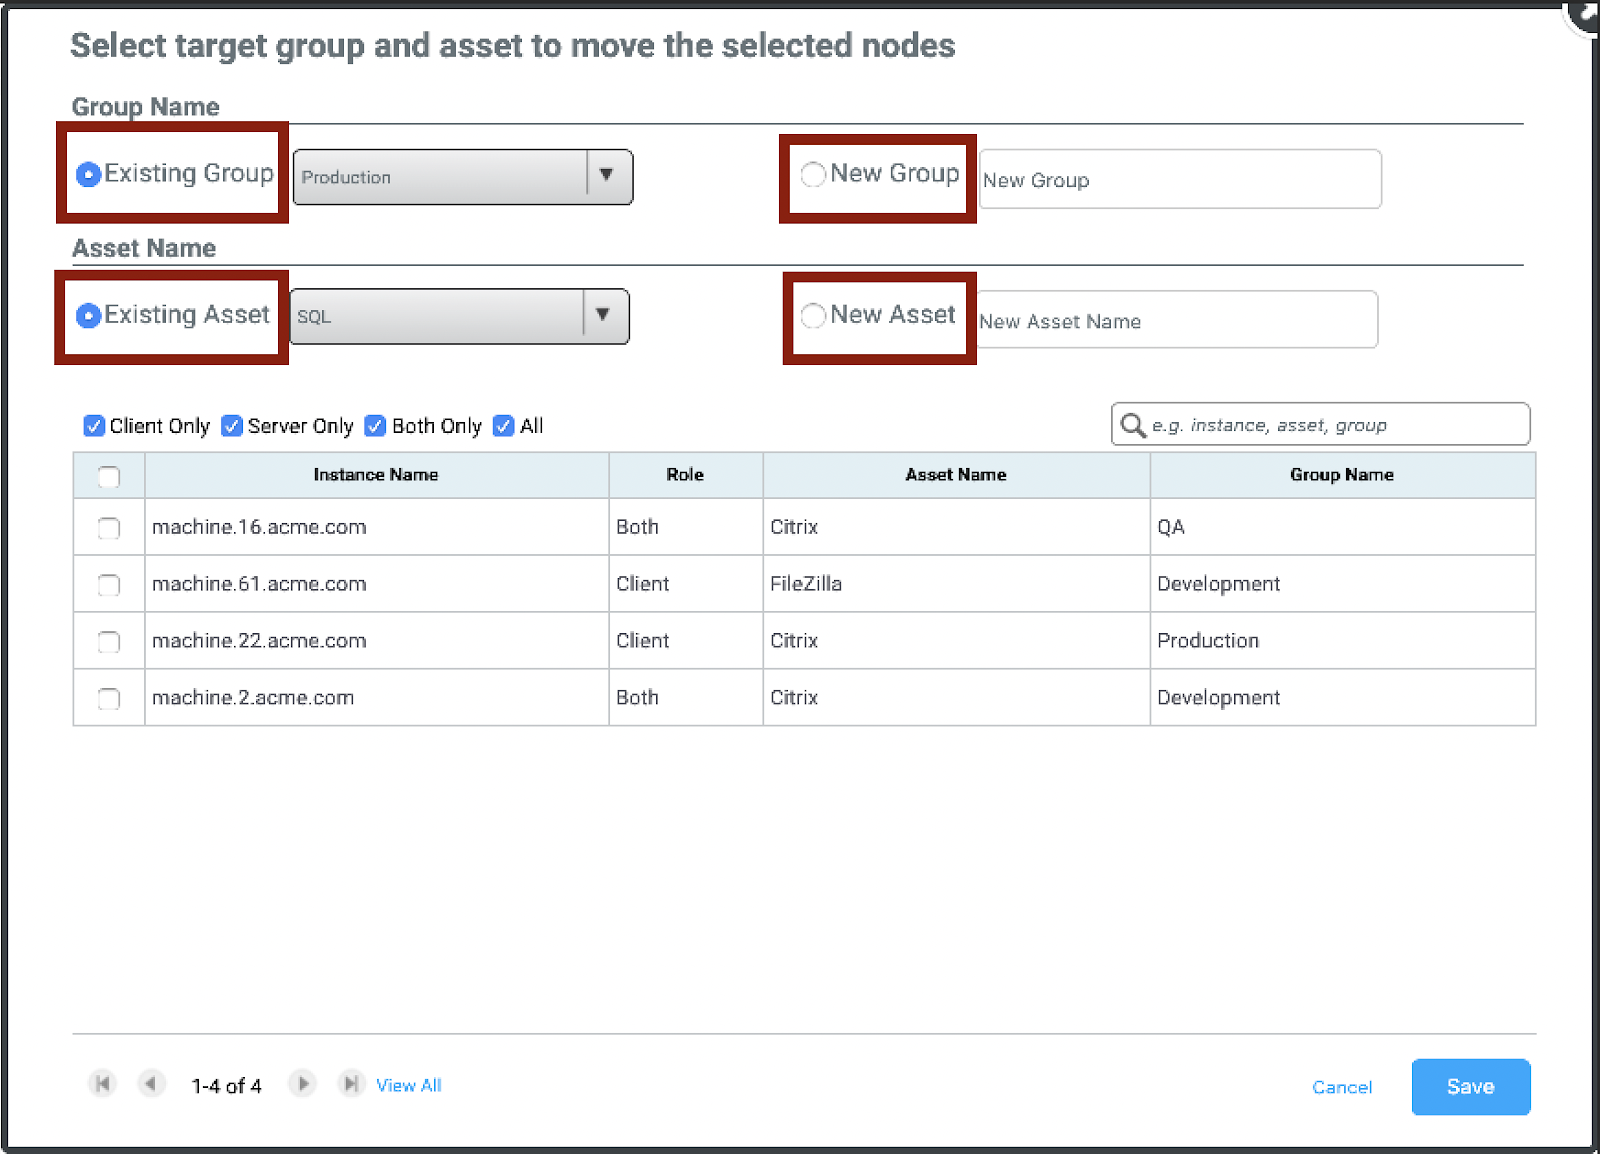Sort by Instance Name column header
Image resolution: width=1600 pixels, height=1154 pixels.
point(376,475)
